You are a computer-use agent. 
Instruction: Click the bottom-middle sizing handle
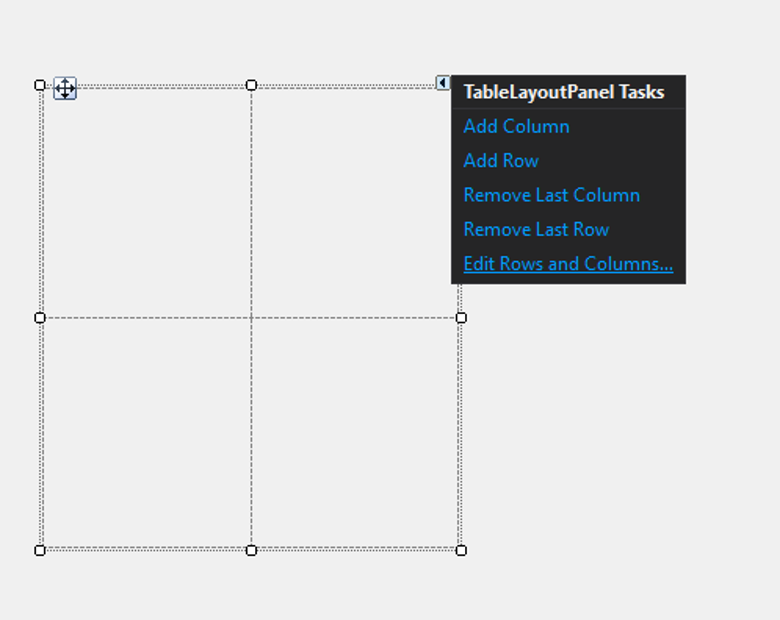pyautogui.click(x=251, y=550)
